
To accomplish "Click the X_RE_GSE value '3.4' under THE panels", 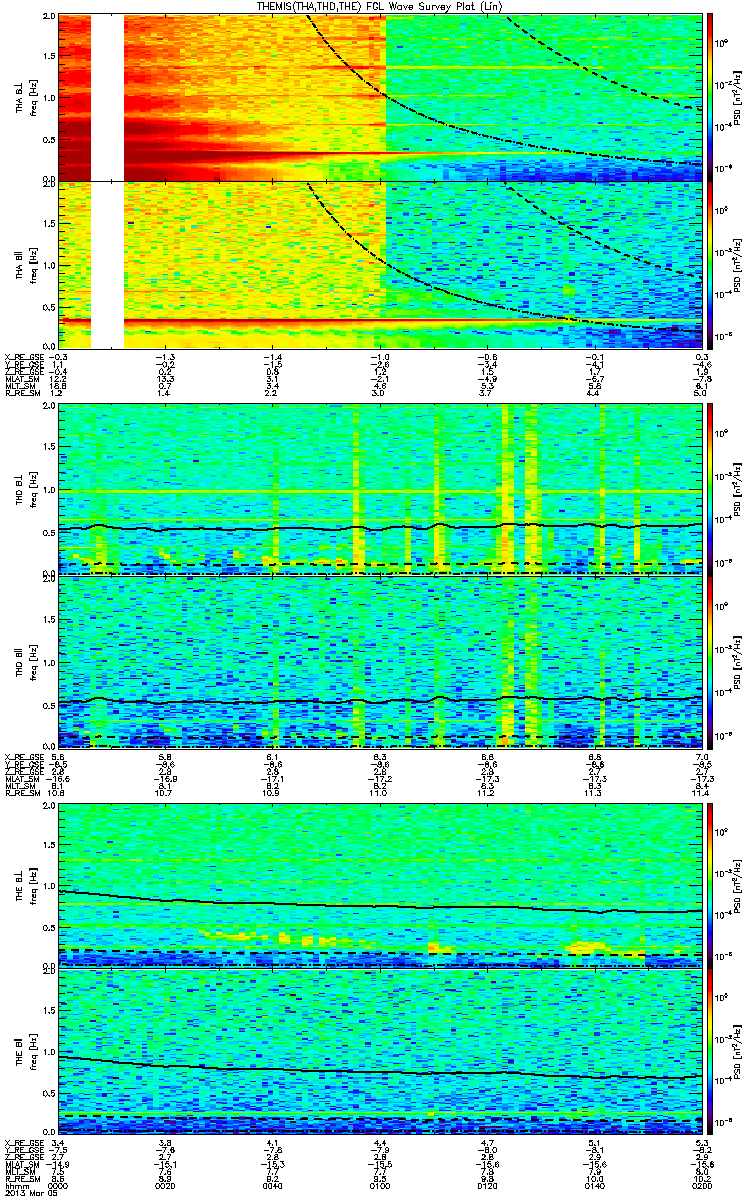I will 59,1143.
